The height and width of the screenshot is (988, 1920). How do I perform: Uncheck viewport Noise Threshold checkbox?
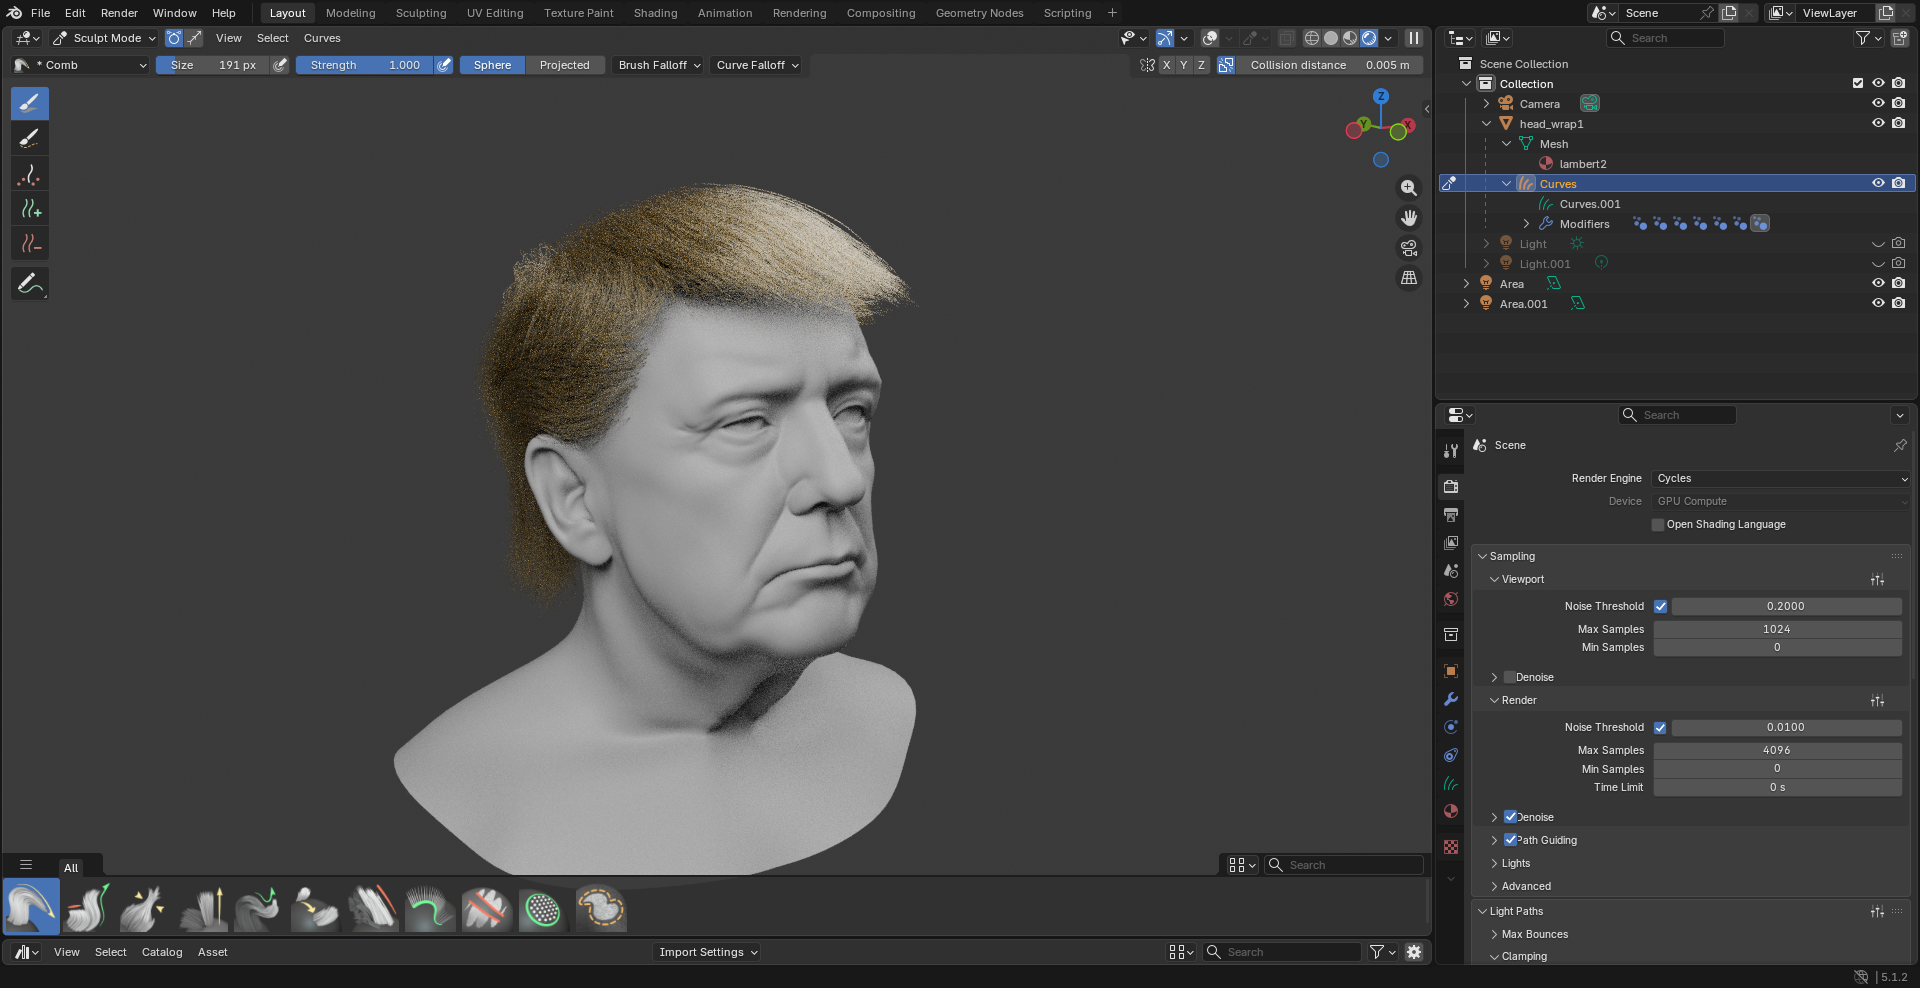1660,606
